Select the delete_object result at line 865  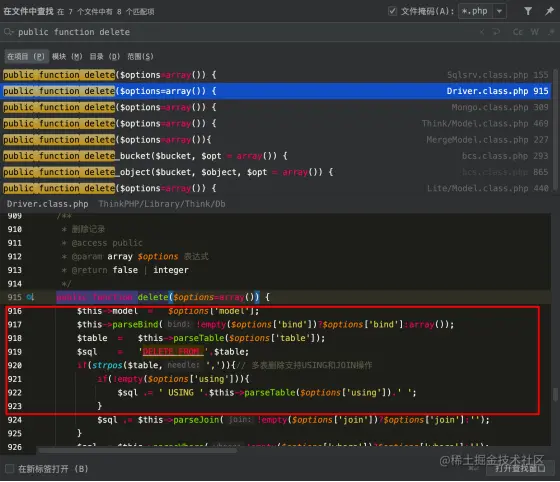[275, 172]
